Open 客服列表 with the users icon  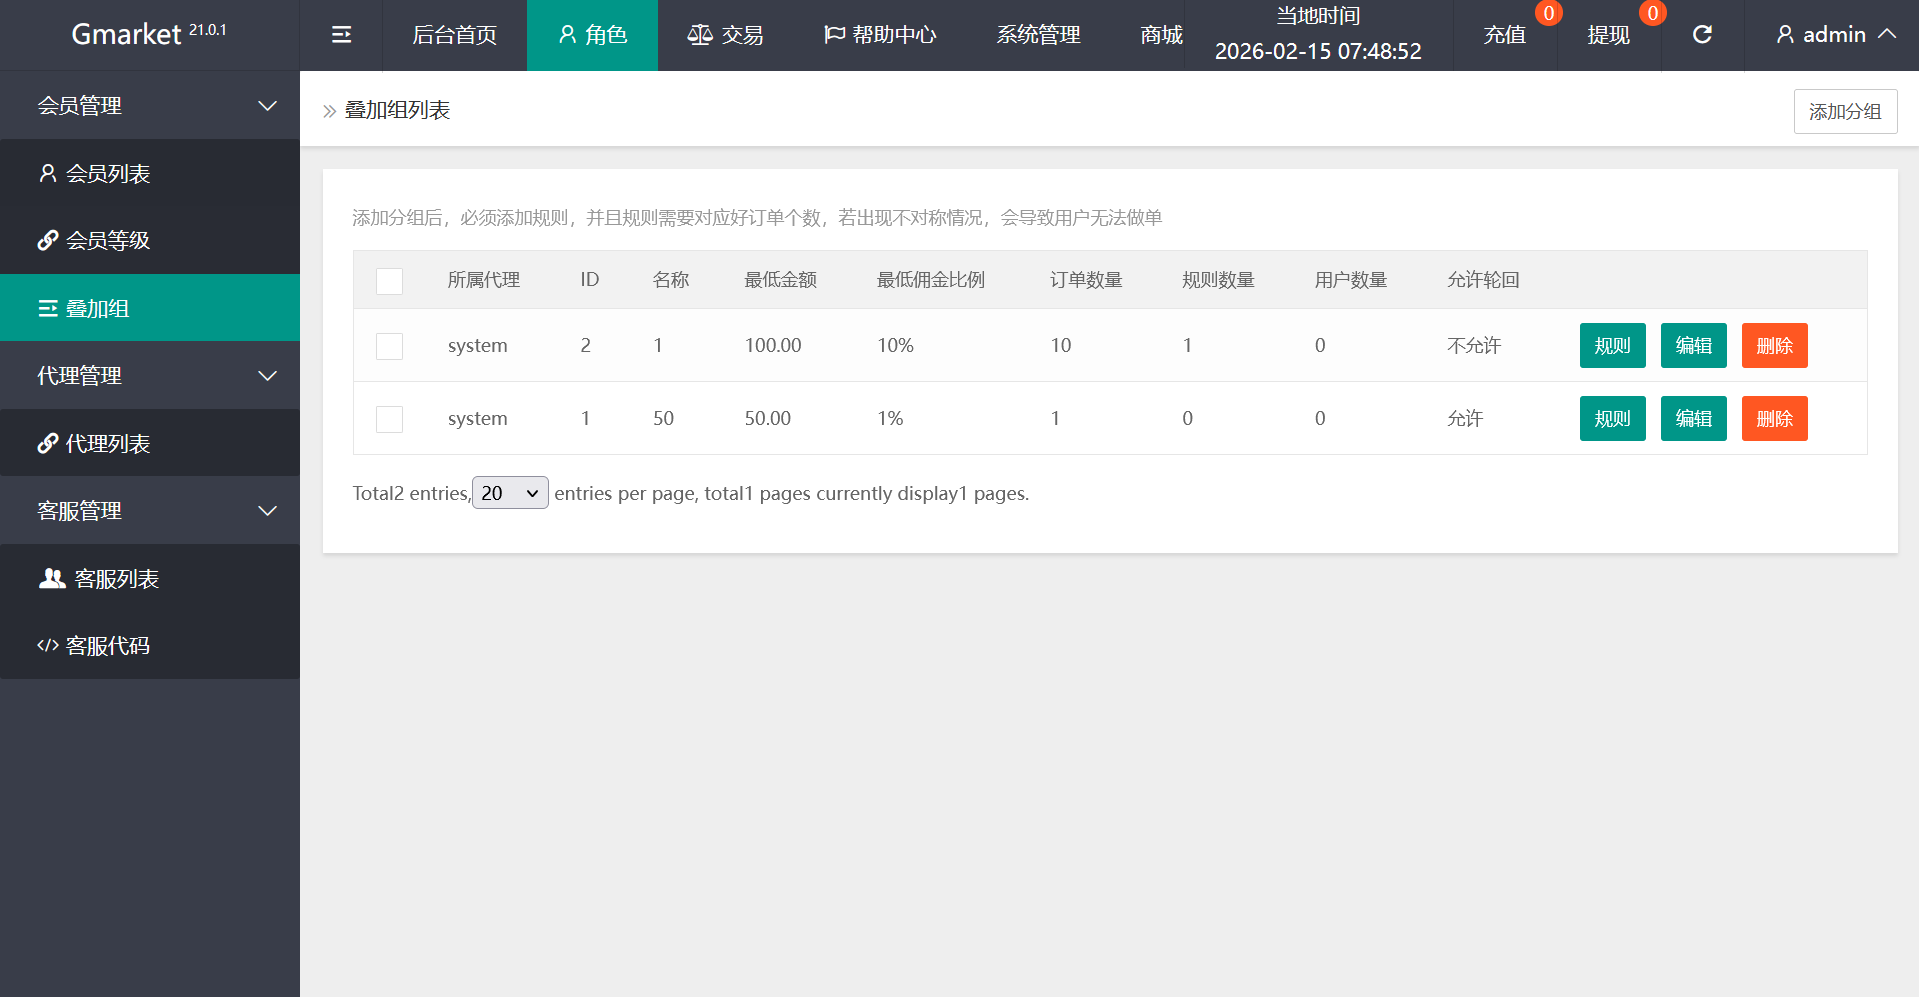tap(98, 579)
